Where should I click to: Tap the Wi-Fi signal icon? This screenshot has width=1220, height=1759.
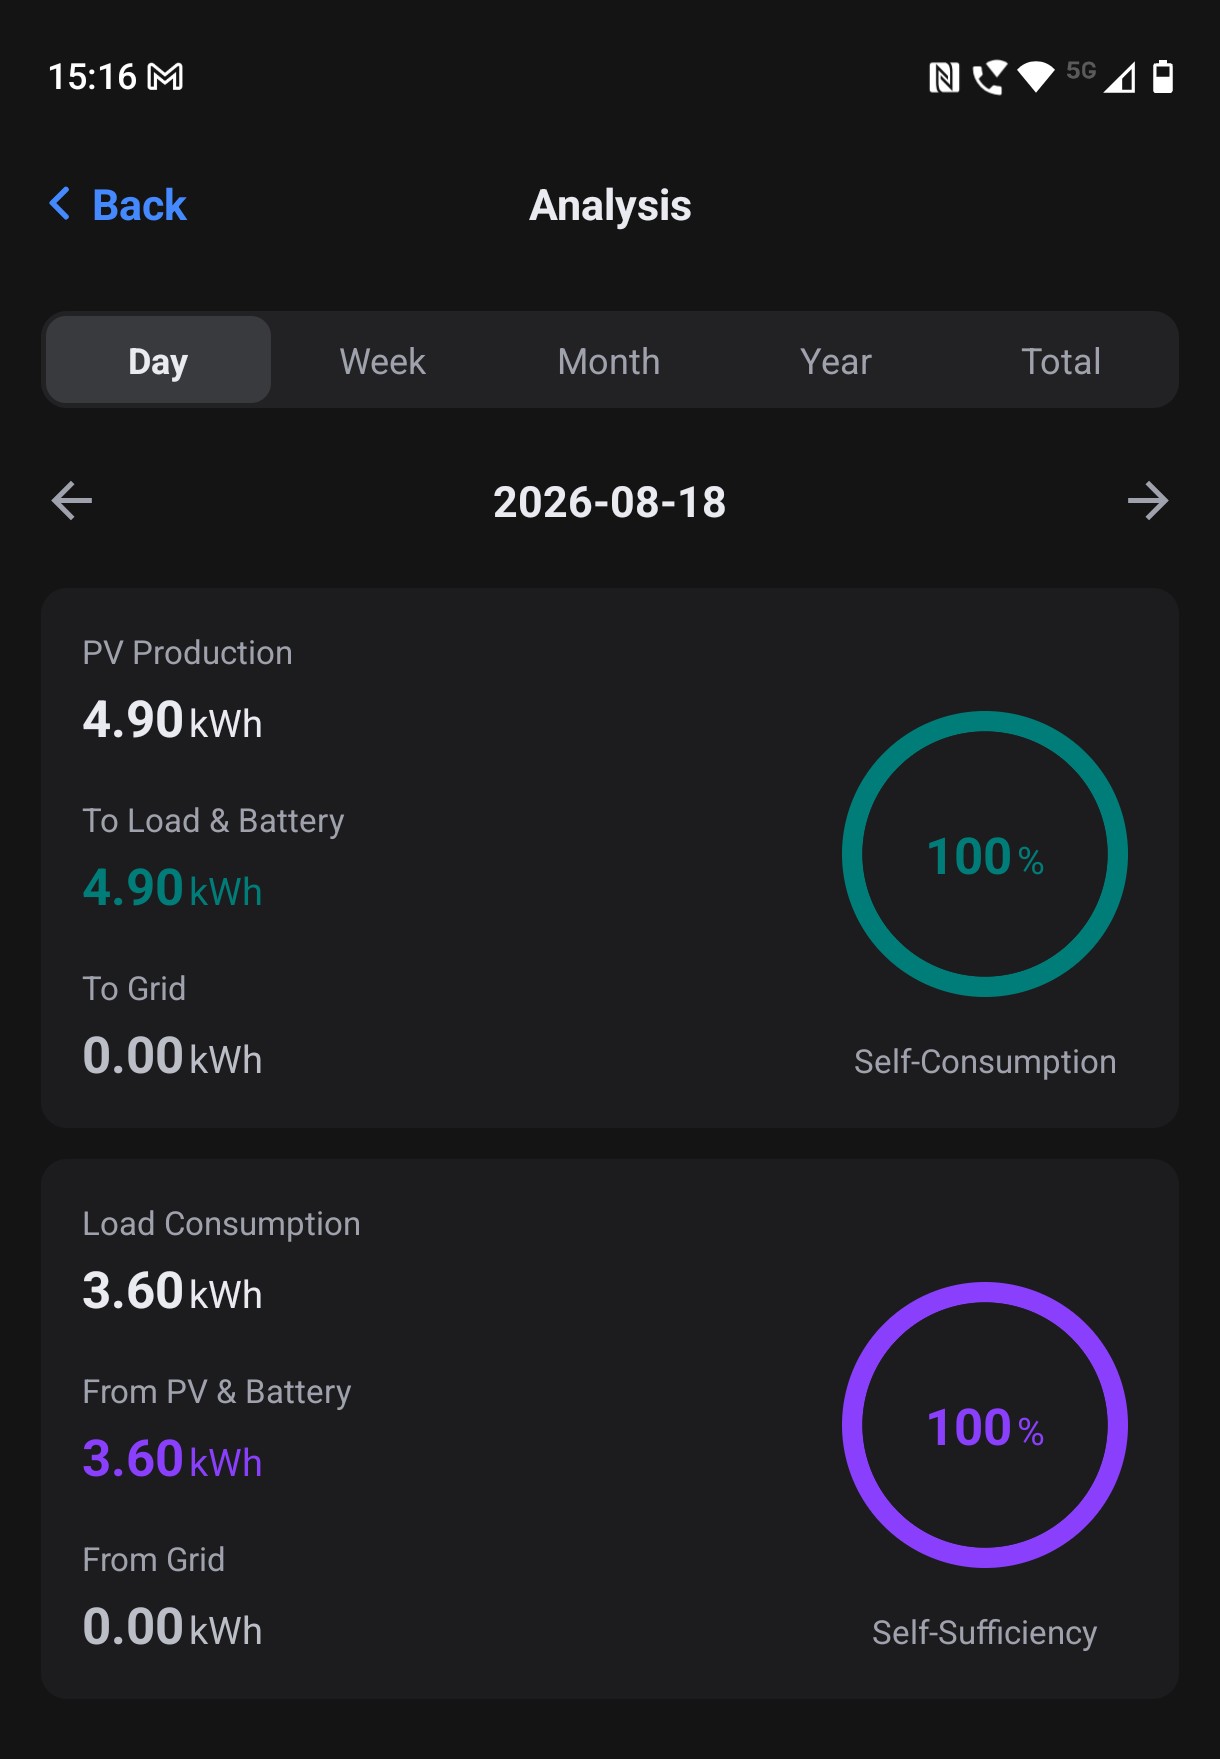click(x=1036, y=77)
